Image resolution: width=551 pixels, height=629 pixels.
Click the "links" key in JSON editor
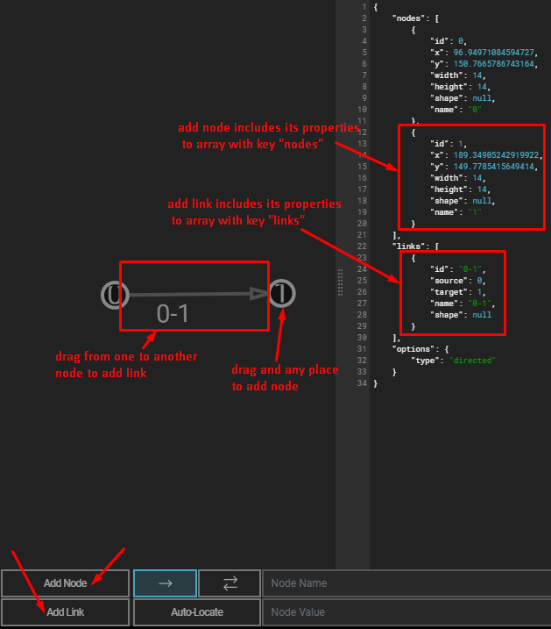coord(409,246)
